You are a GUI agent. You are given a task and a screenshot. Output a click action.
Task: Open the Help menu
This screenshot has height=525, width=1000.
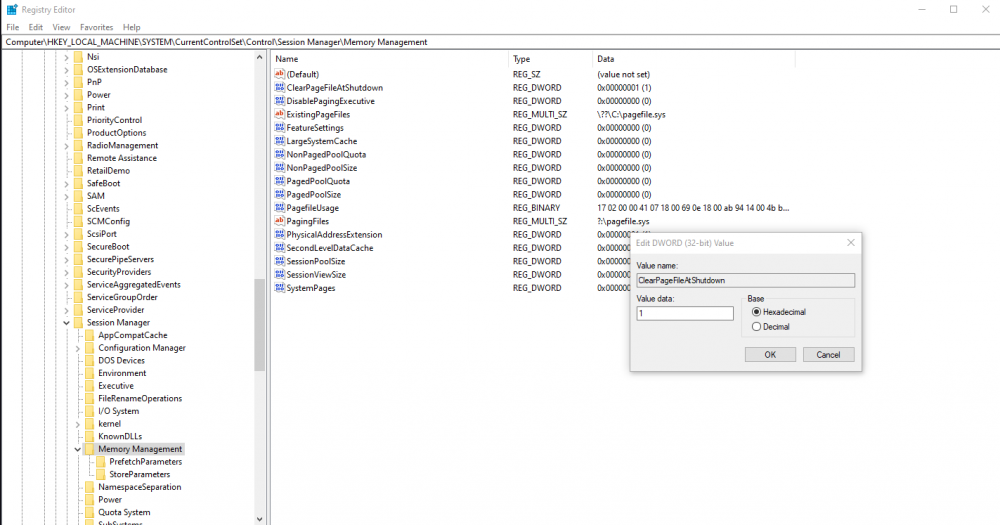coord(131,27)
